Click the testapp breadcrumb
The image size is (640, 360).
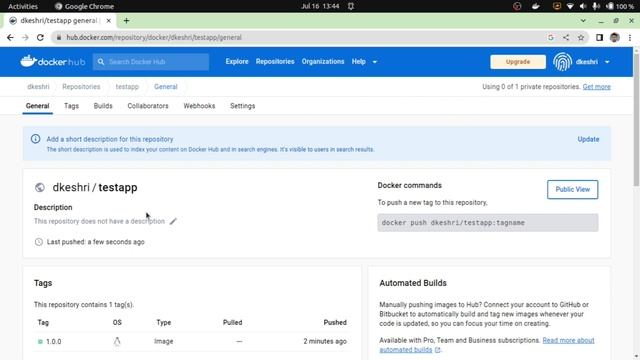tap(127, 87)
